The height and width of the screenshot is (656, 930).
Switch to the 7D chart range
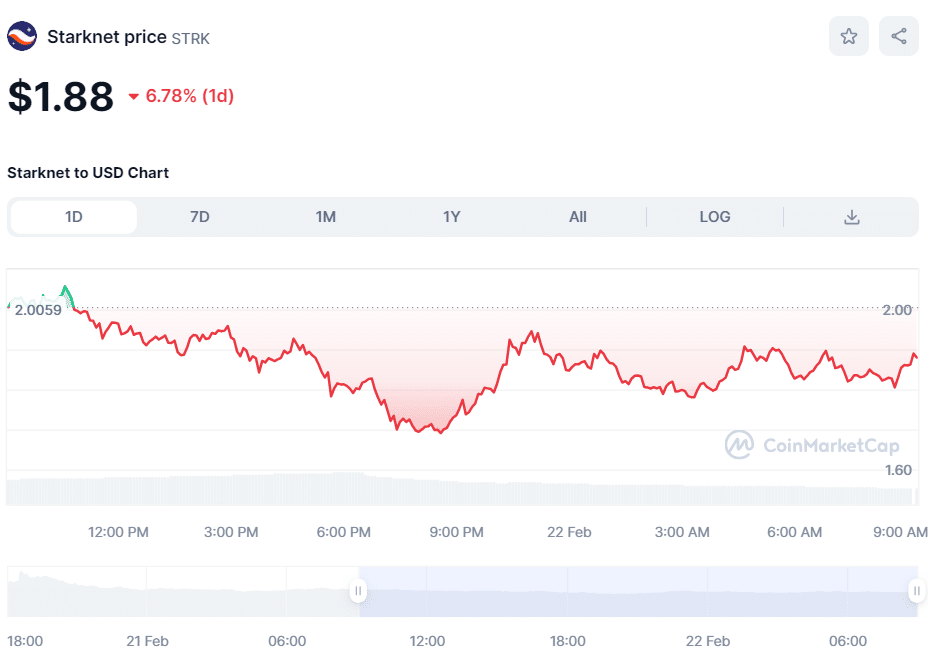coord(200,217)
